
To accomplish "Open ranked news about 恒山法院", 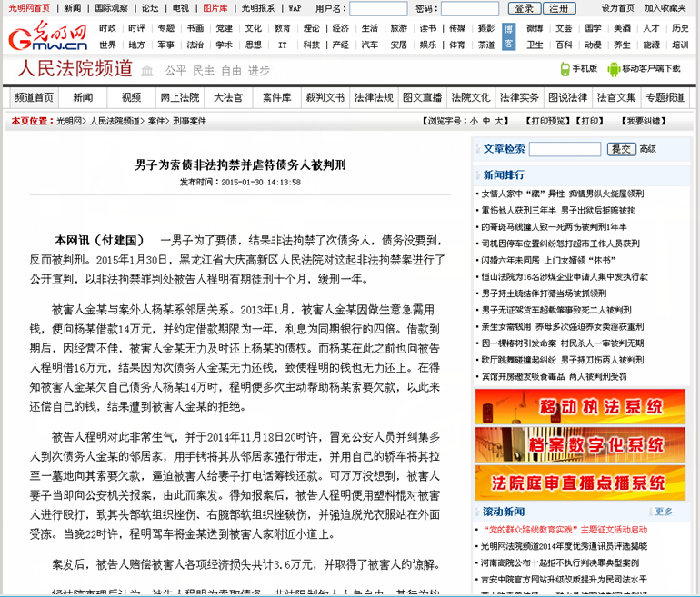I will click(x=564, y=277).
